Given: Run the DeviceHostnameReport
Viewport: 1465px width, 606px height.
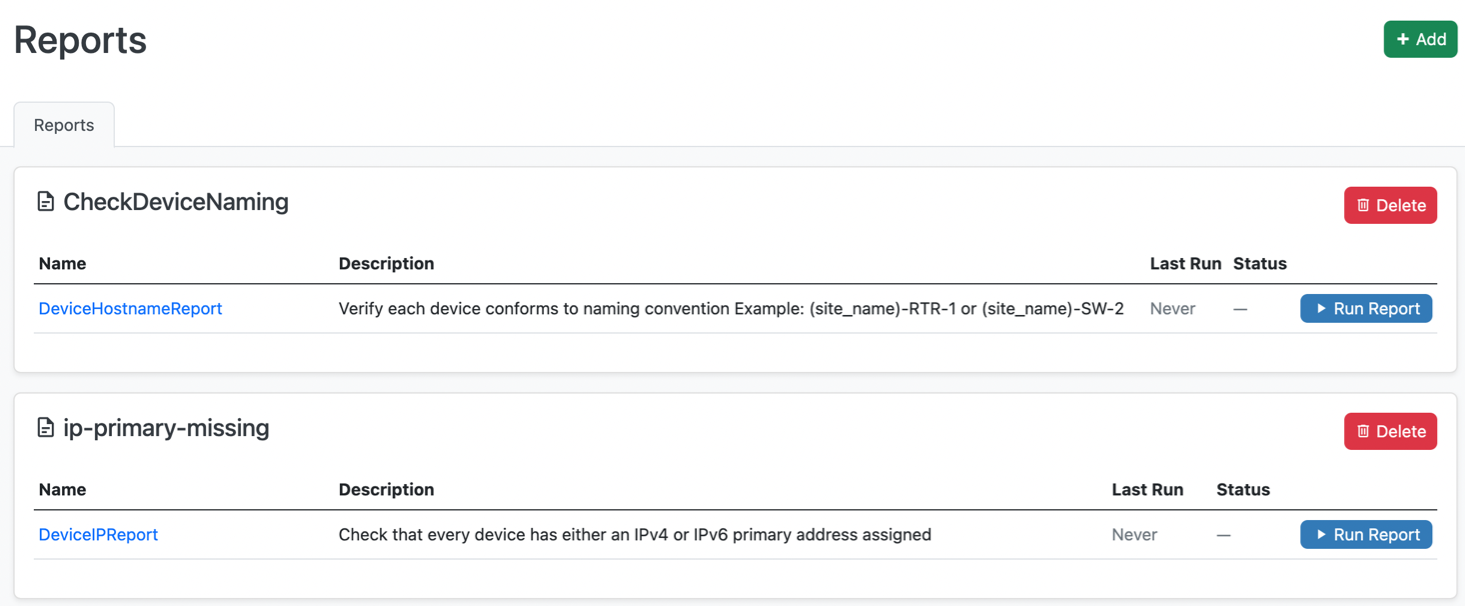Looking at the screenshot, I should pos(1366,308).
